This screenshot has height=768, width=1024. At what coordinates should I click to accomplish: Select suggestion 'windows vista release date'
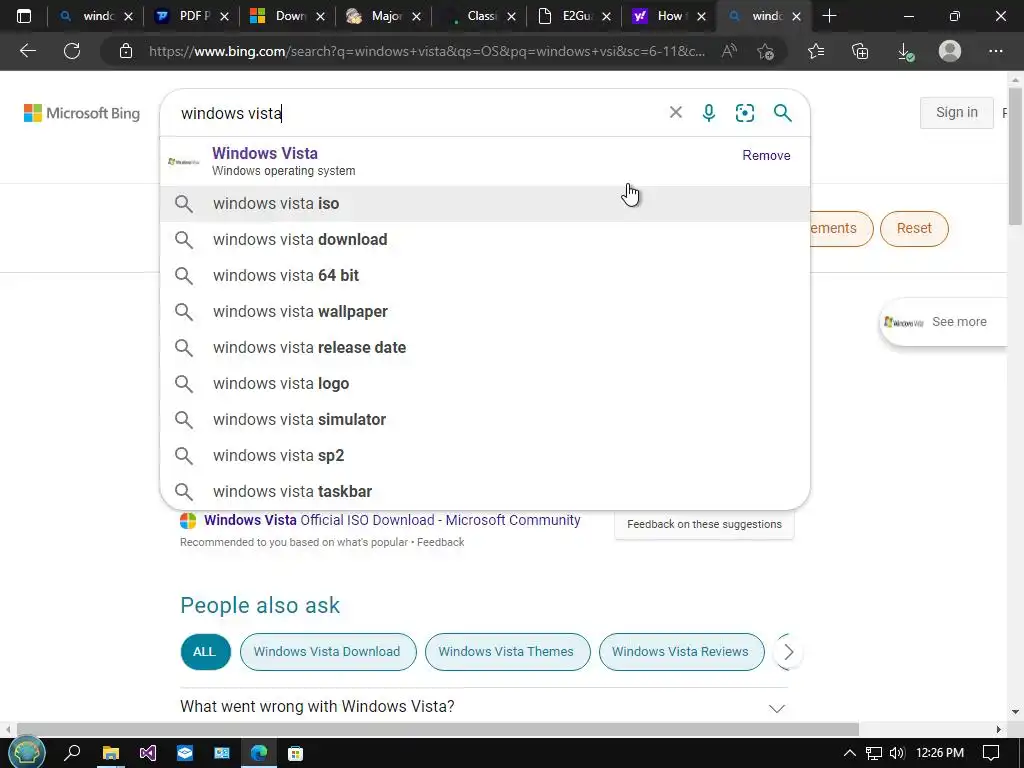click(x=485, y=347)
